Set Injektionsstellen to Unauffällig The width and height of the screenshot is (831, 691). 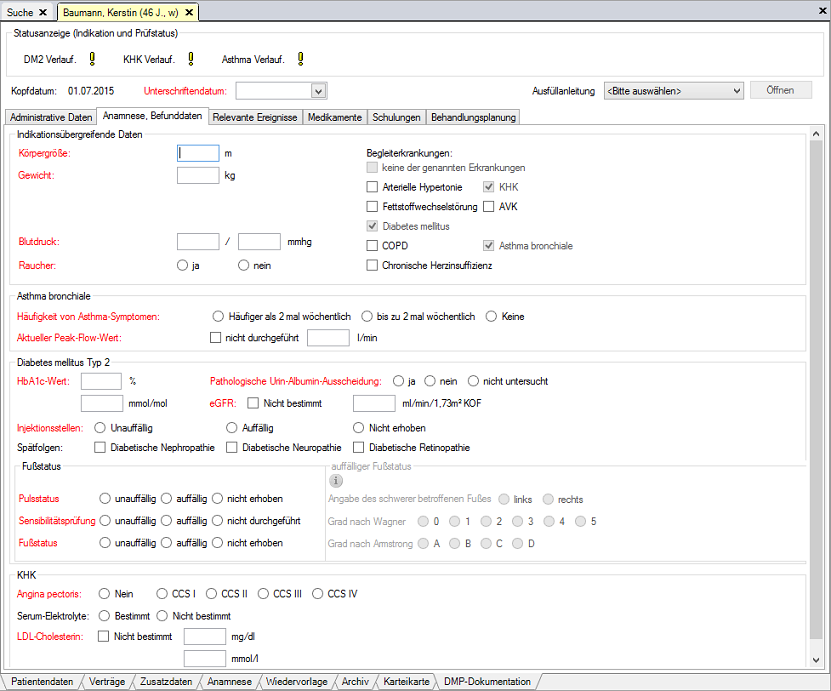point(100,428)
